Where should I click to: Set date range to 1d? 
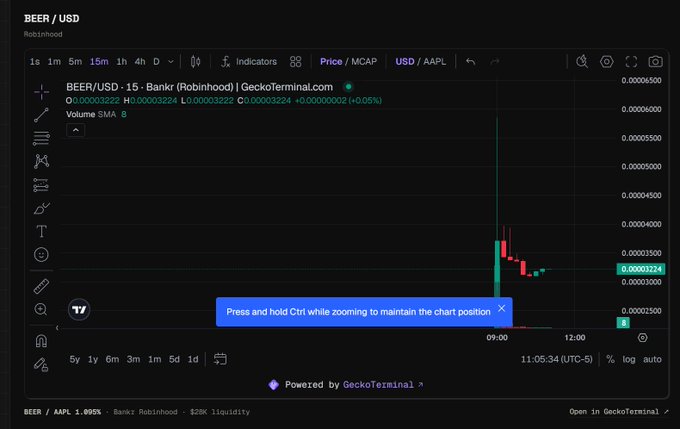[193, 359]
